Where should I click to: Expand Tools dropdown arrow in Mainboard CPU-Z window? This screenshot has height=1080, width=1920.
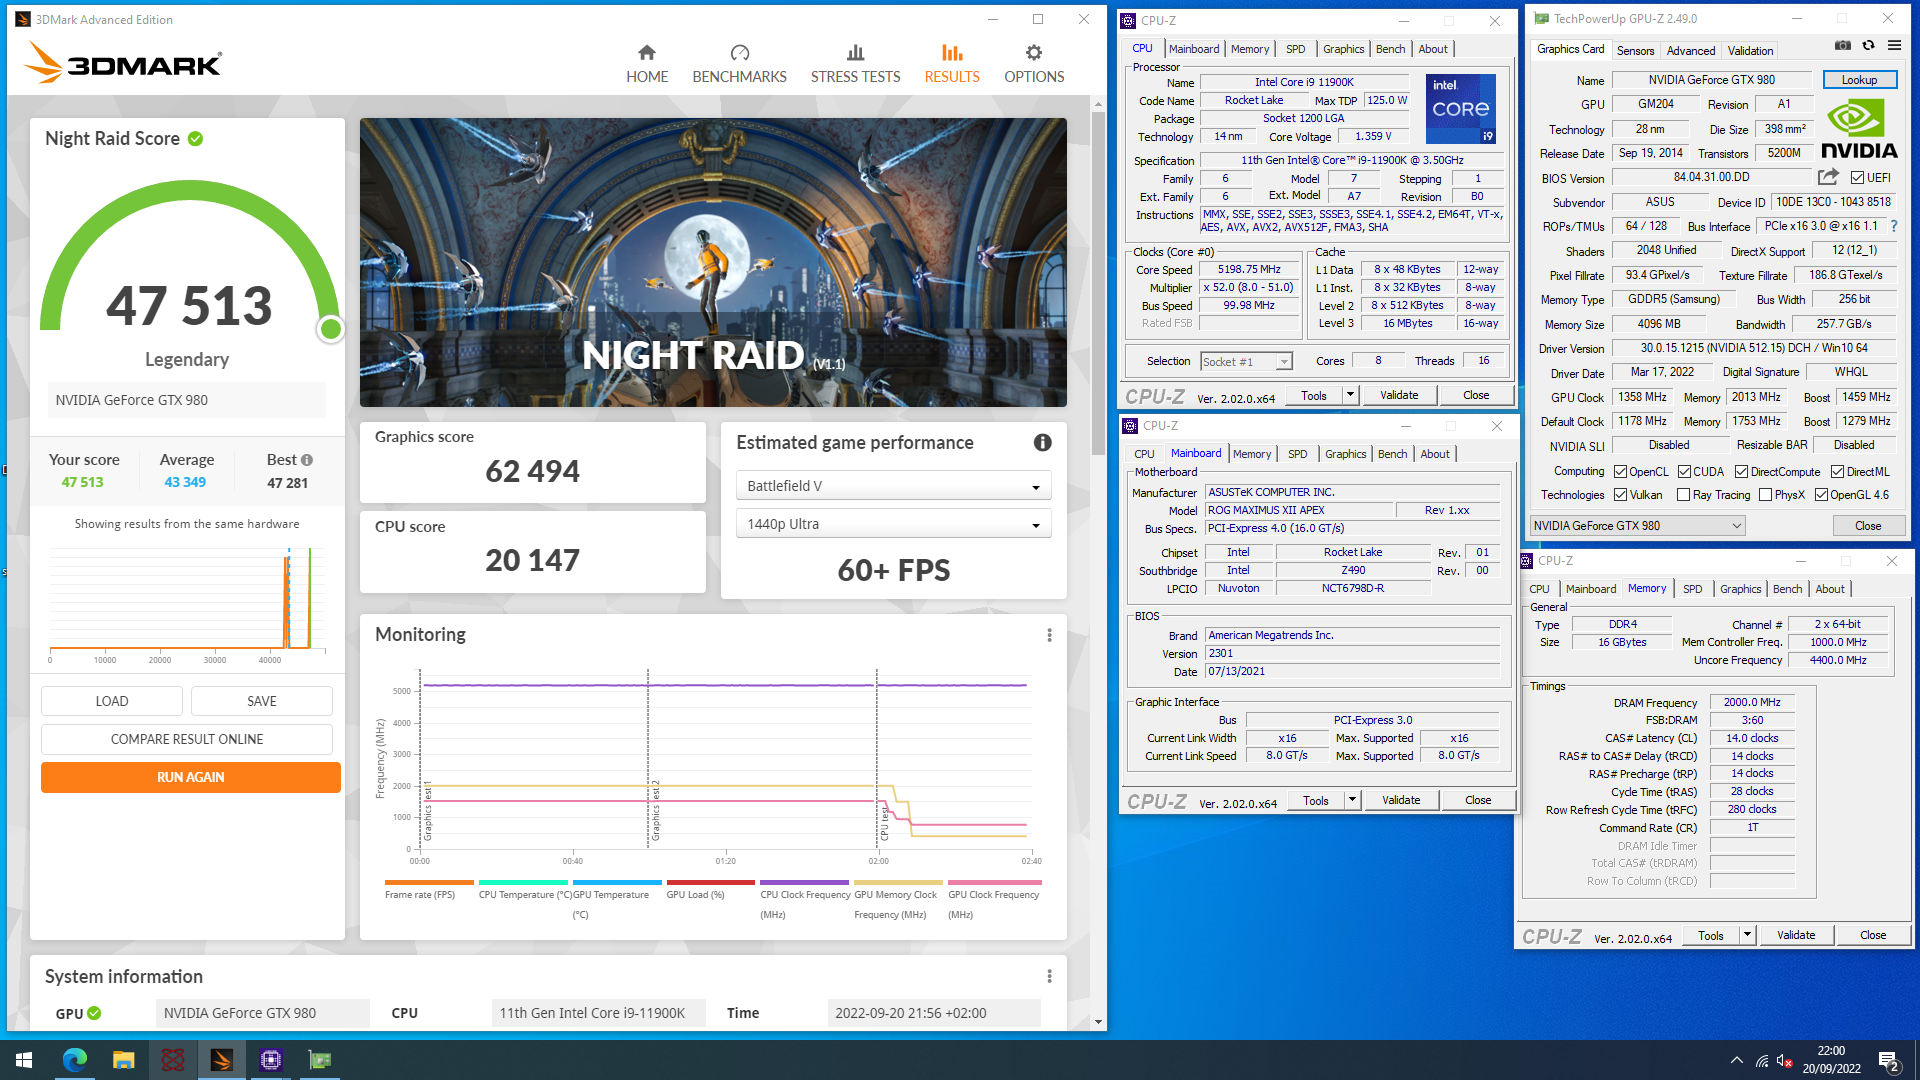(x=1351, y=800)
